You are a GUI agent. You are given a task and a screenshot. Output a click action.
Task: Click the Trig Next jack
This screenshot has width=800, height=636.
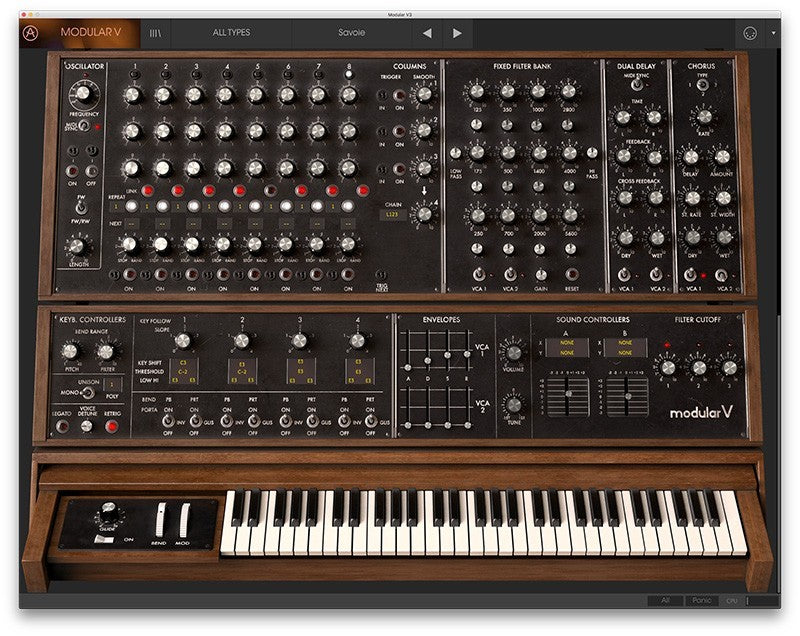pos(382,275)
